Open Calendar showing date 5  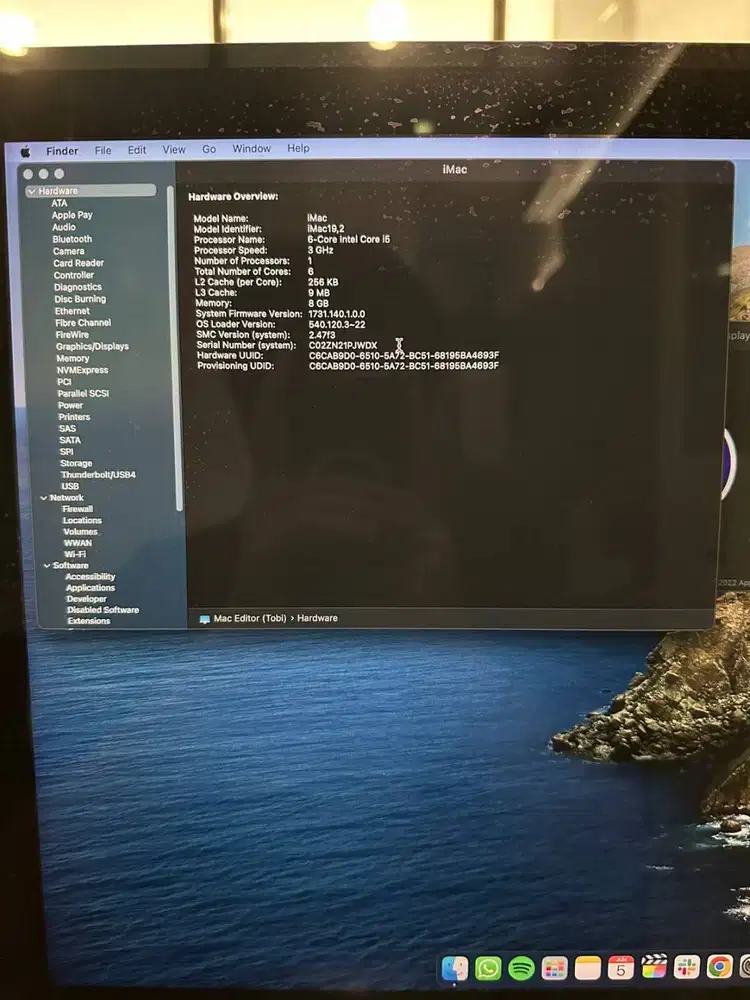coord(621,967)
